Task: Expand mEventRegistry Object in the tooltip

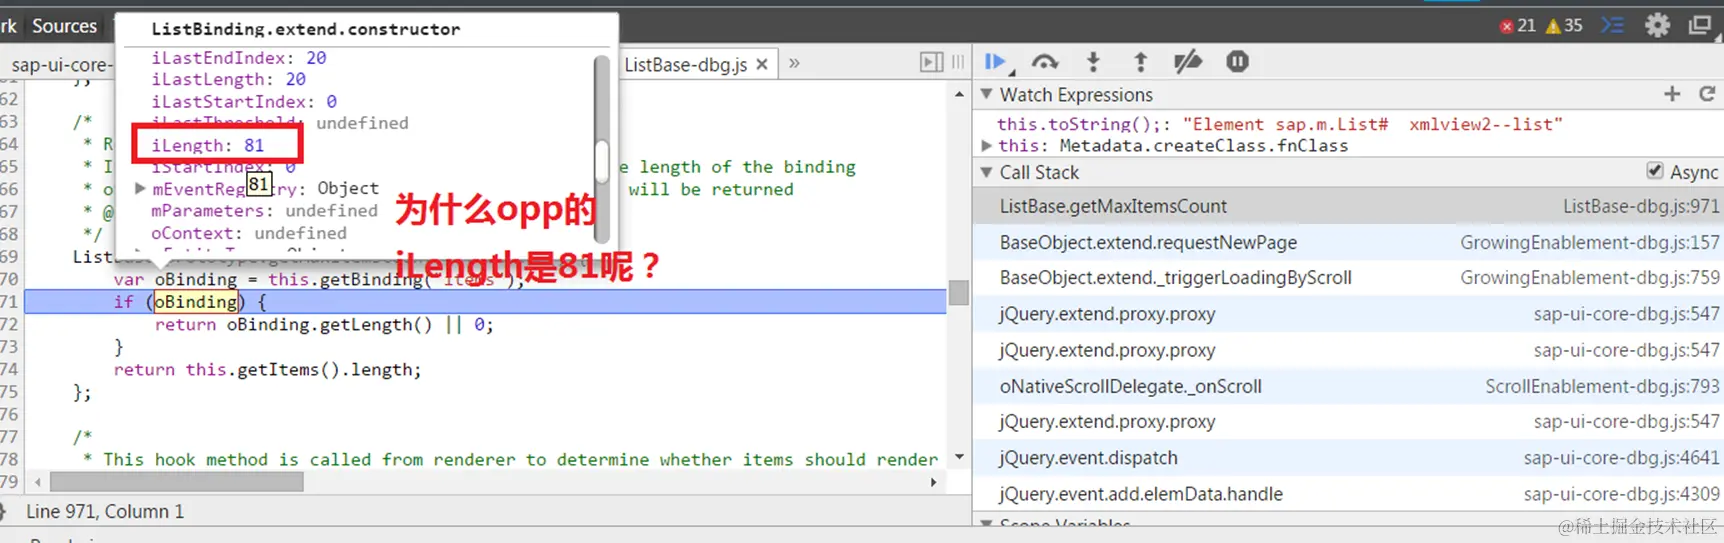Action: [141, 188]
